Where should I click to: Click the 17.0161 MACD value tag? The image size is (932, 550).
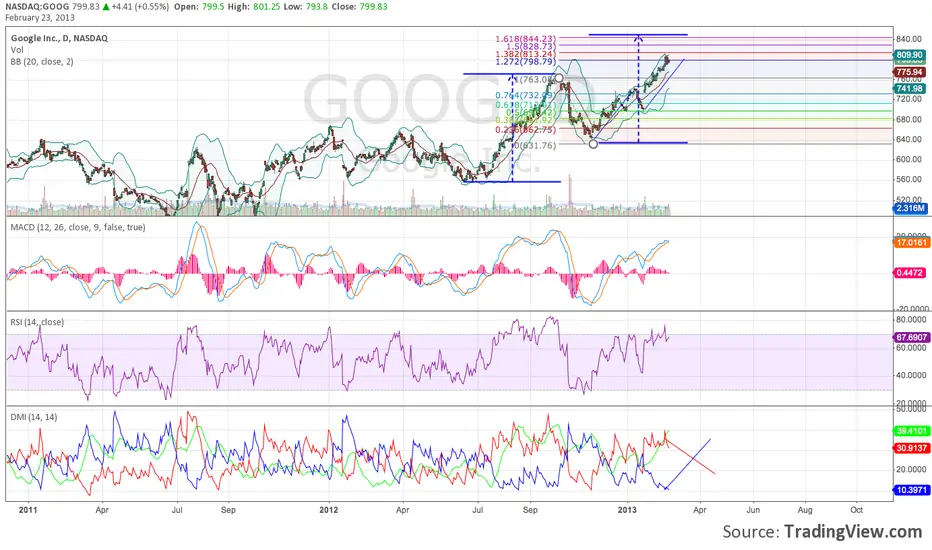pyautogui.click(x=911, y=243)
